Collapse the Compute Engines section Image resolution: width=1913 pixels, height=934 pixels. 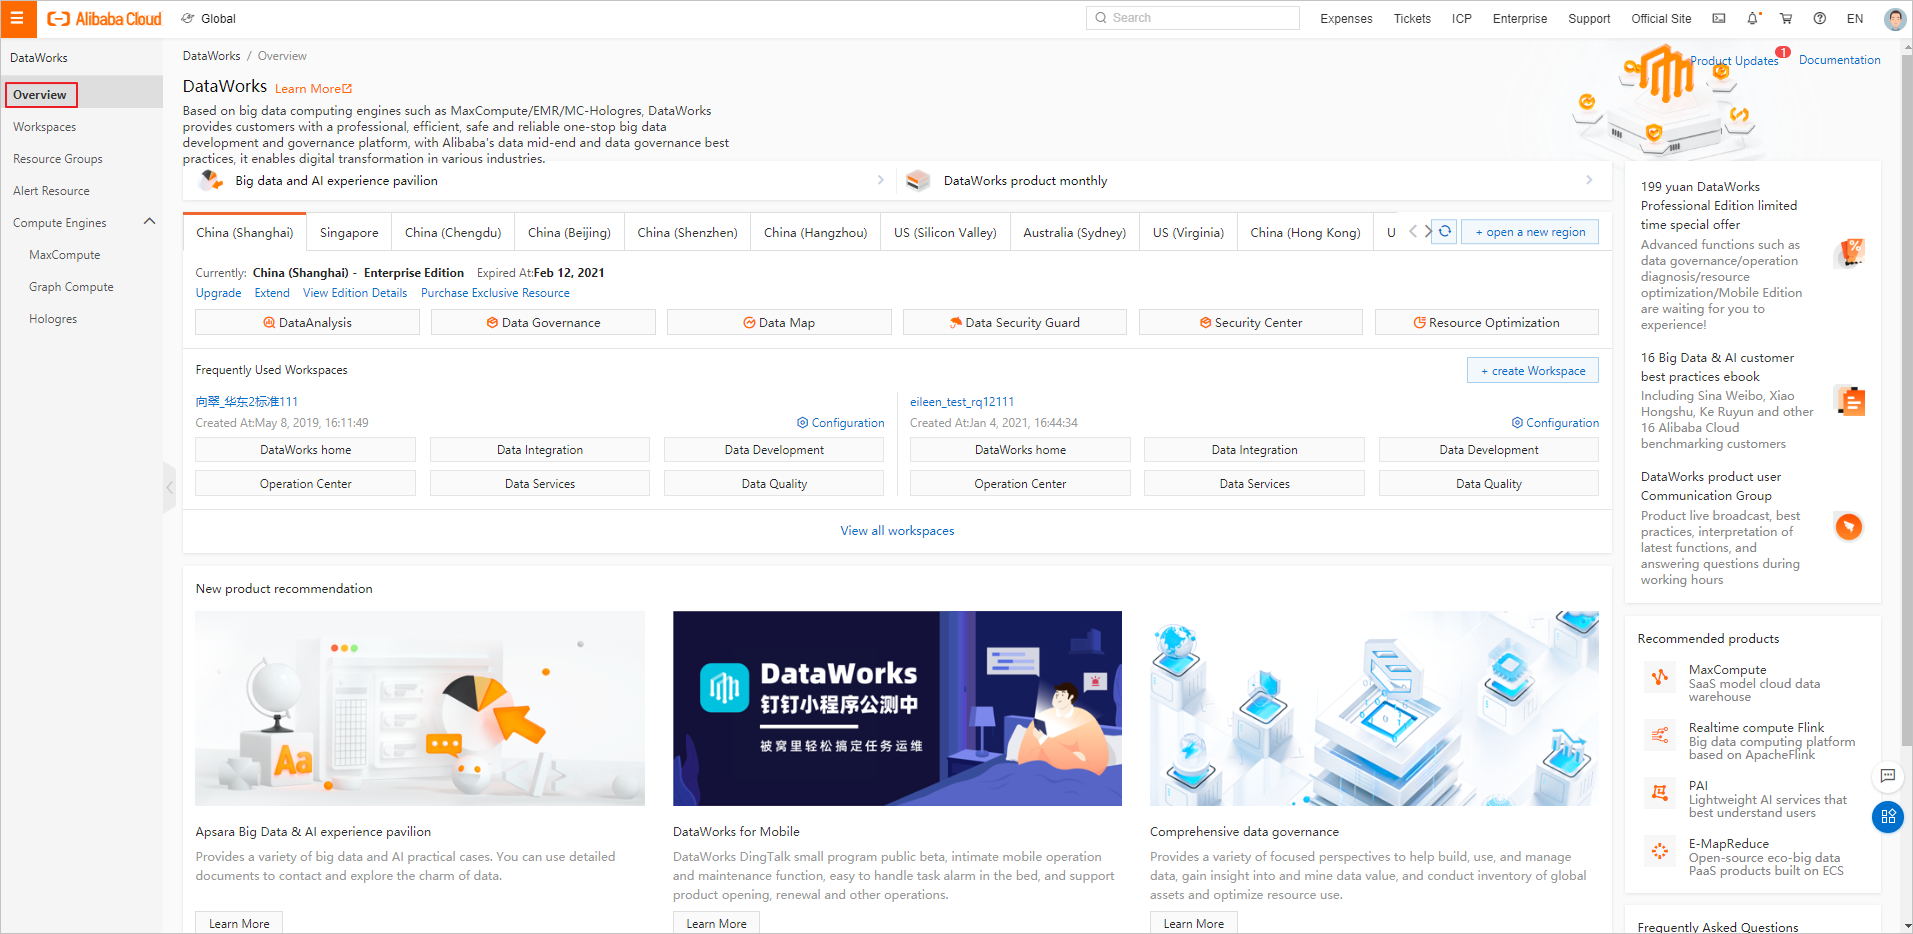(150, 222)
